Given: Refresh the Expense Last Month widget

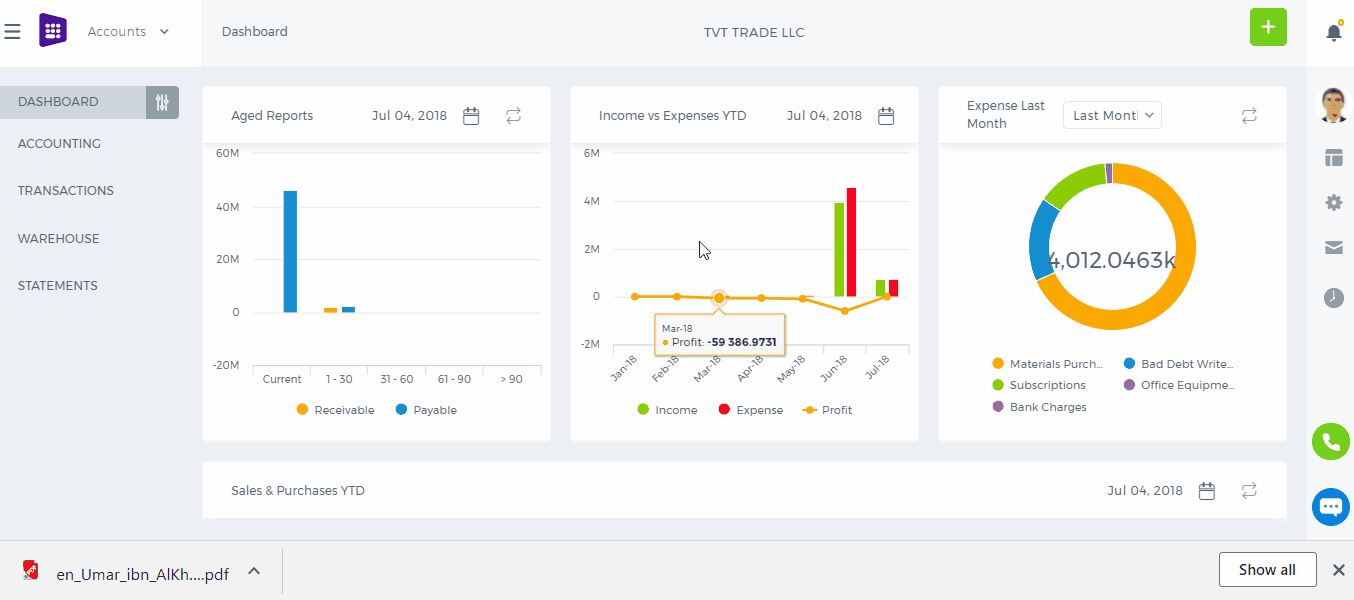Looking at the screenshot, I should (1249, 116).
